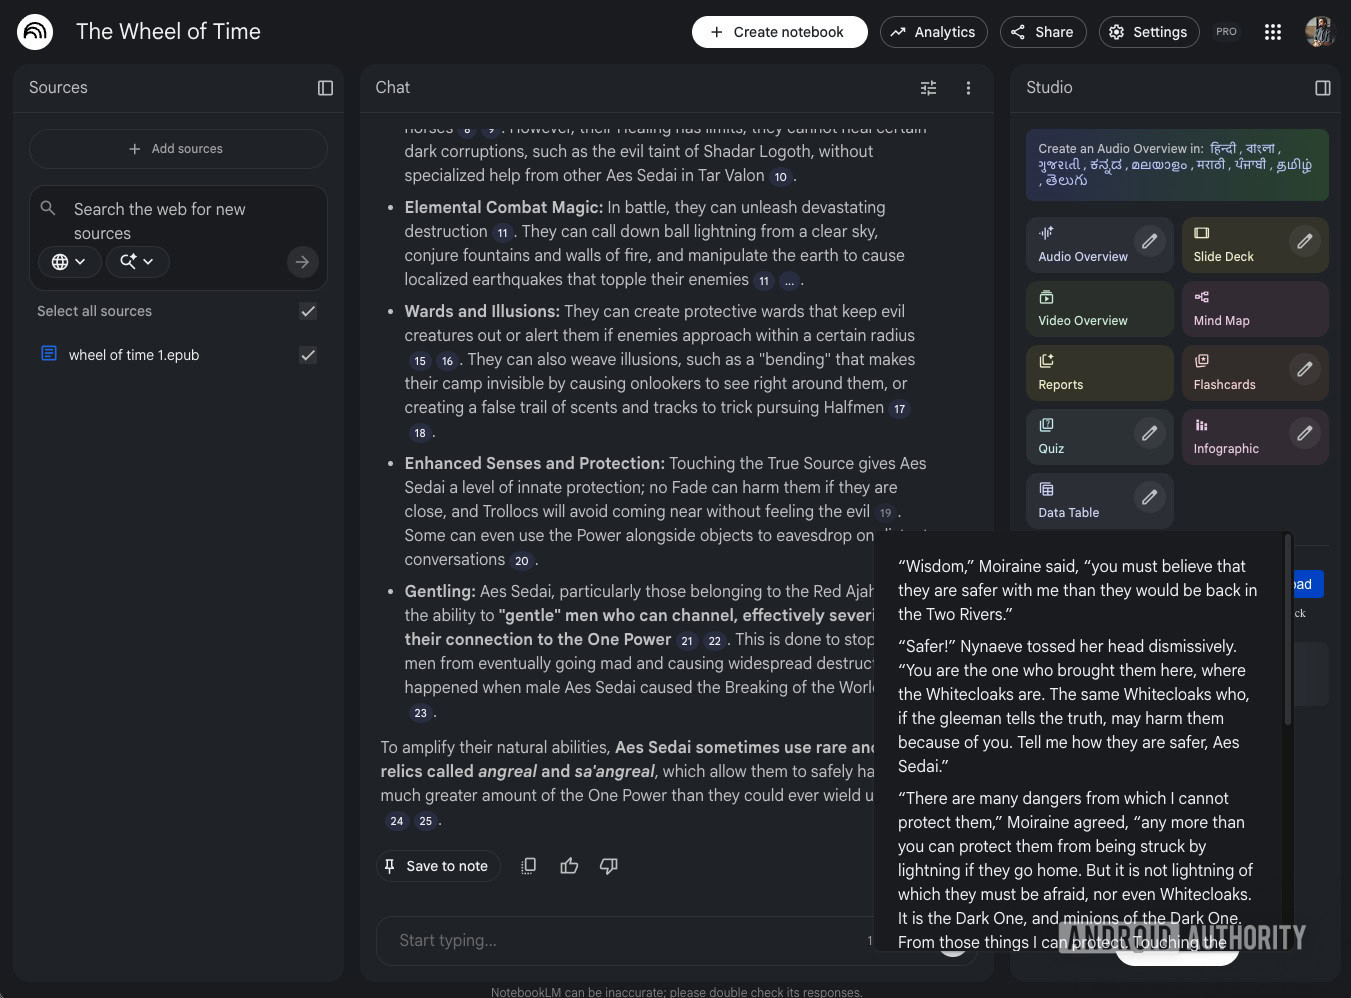The width and height of the screenshot is (1351, 998).
Task: Collapse the Studio panel
Action: 1322,88
